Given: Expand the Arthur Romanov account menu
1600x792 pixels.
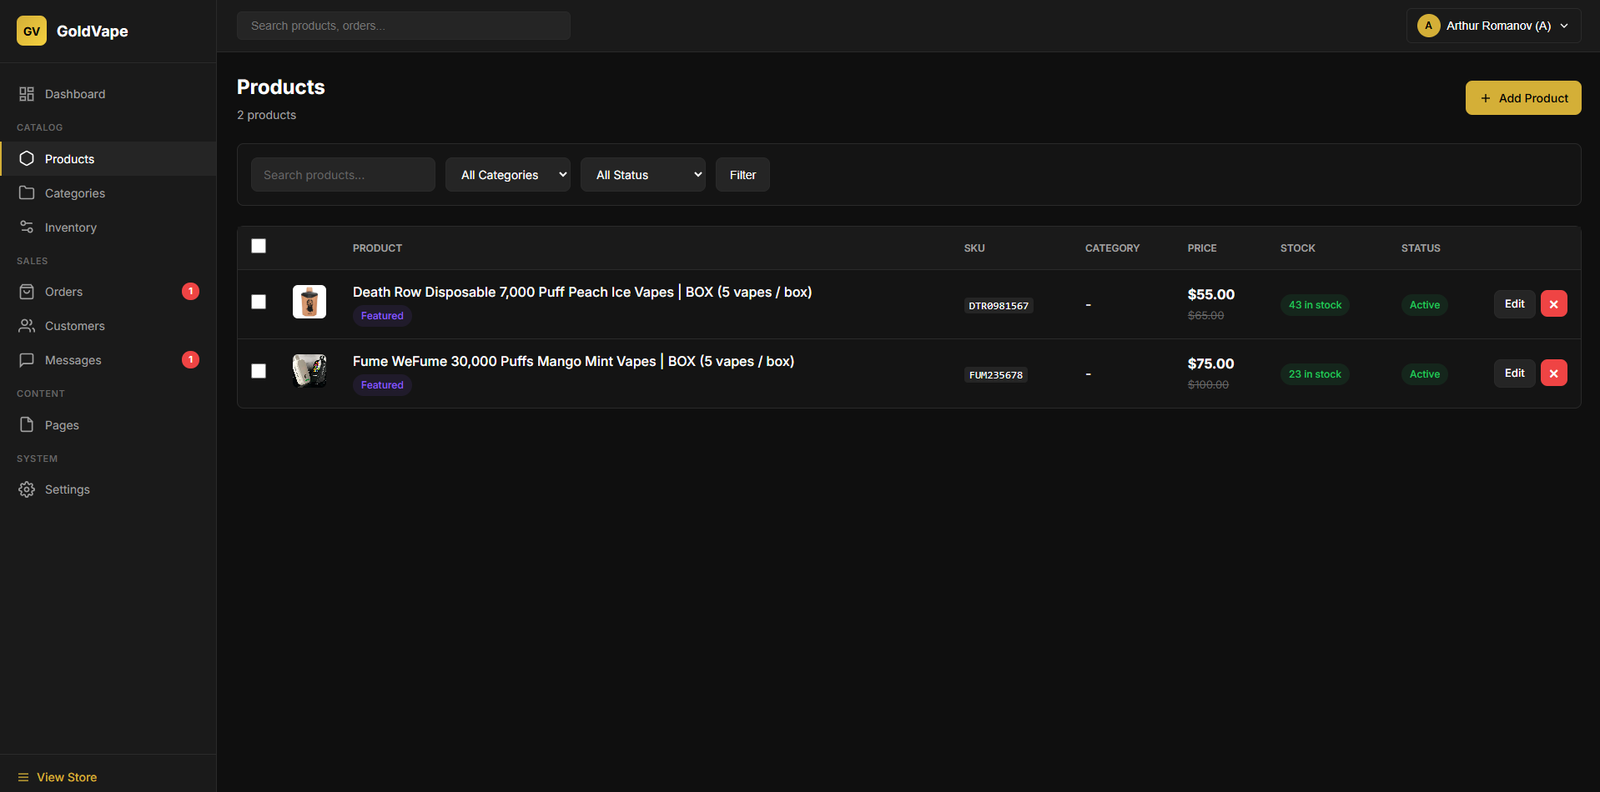Looking at the screenshot, I should 1493,26.
